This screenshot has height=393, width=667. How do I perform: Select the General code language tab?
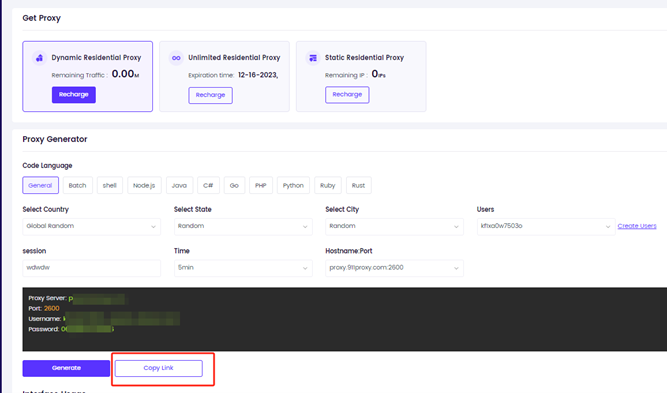coord(40,185)
